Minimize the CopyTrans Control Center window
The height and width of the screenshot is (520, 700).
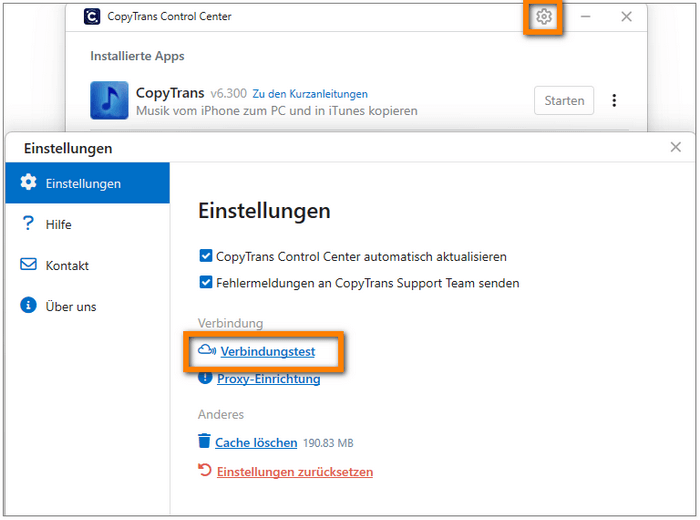(x=585, y=17)
